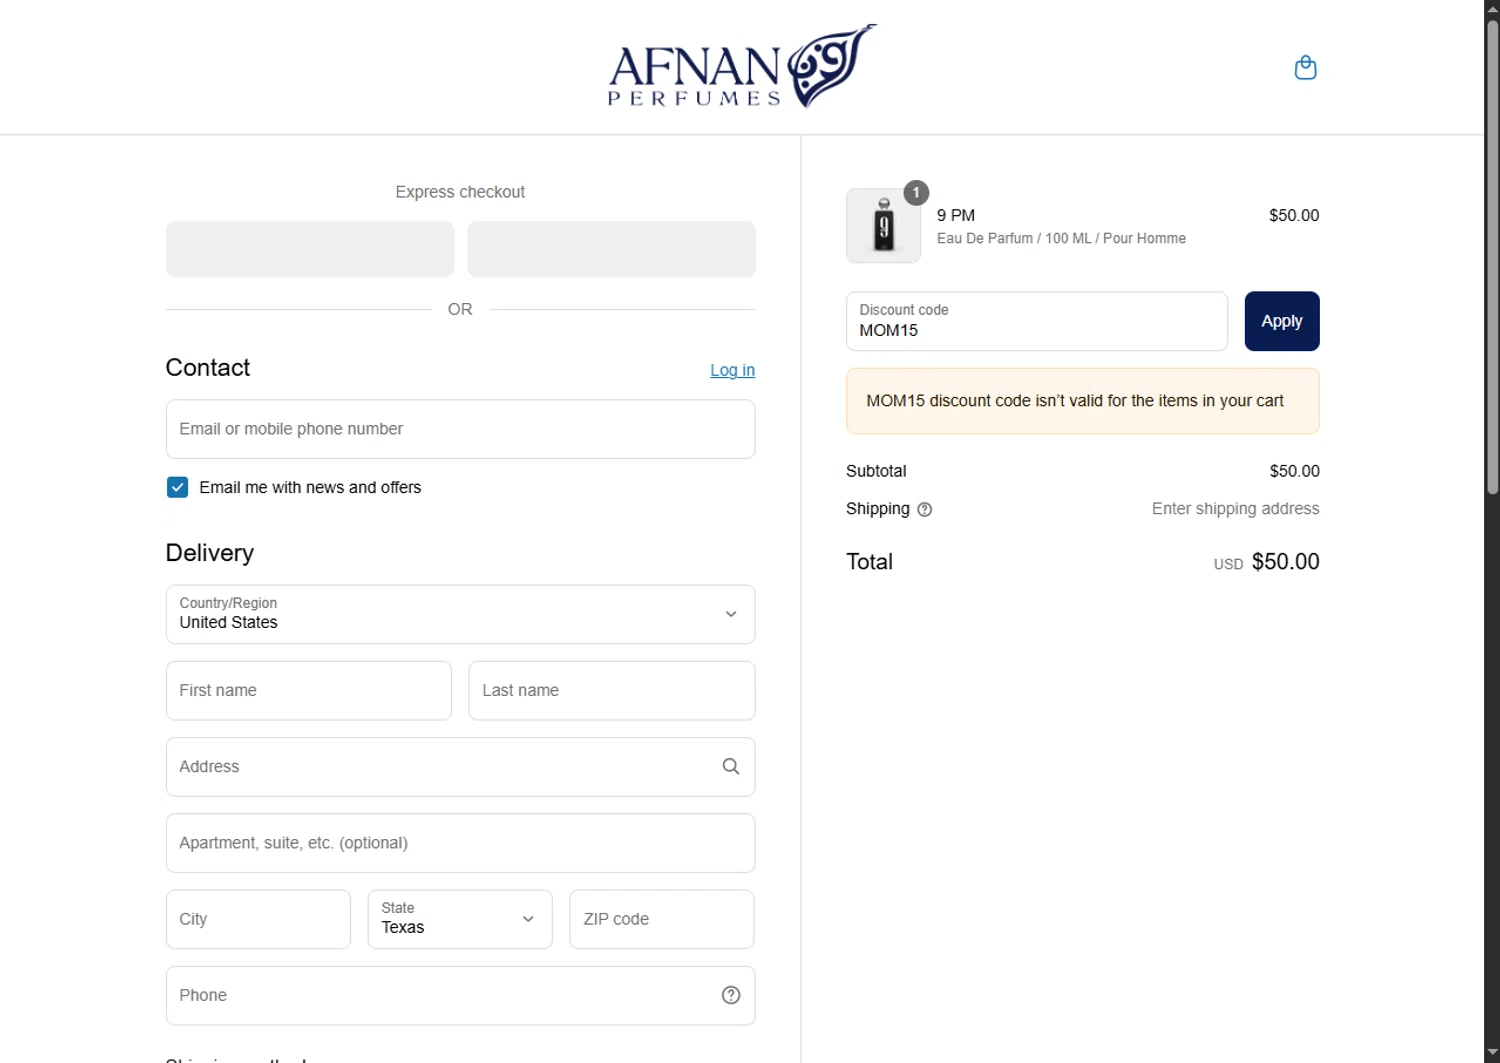Image resolution: width=1500 pixels, height=1063 pixels.
Task: Click the Discount code field containing MOM15
Action: click(x=1036, y=321)
